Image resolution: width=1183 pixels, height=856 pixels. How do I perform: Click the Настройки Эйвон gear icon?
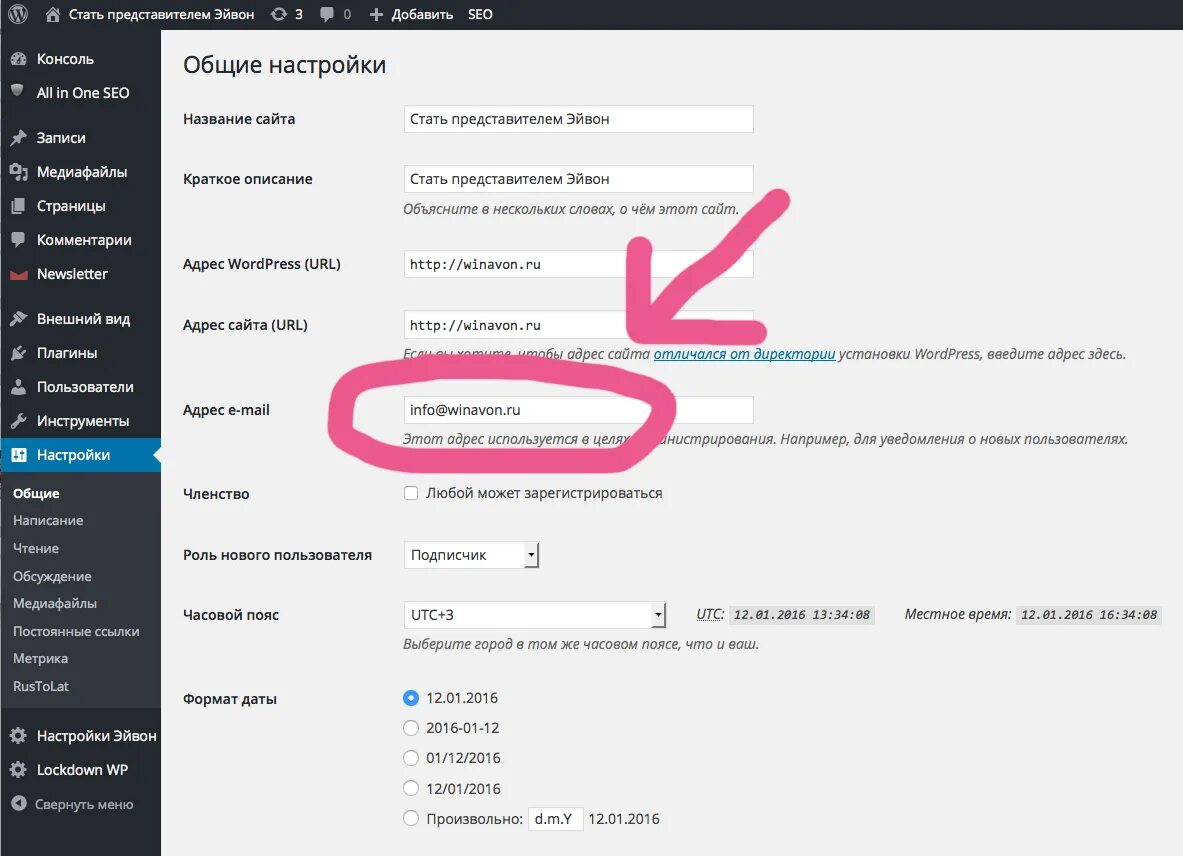click(18, 735)
